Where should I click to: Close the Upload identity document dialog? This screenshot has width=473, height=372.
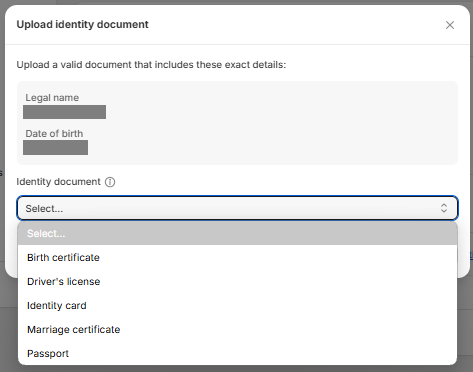[450, 25]
